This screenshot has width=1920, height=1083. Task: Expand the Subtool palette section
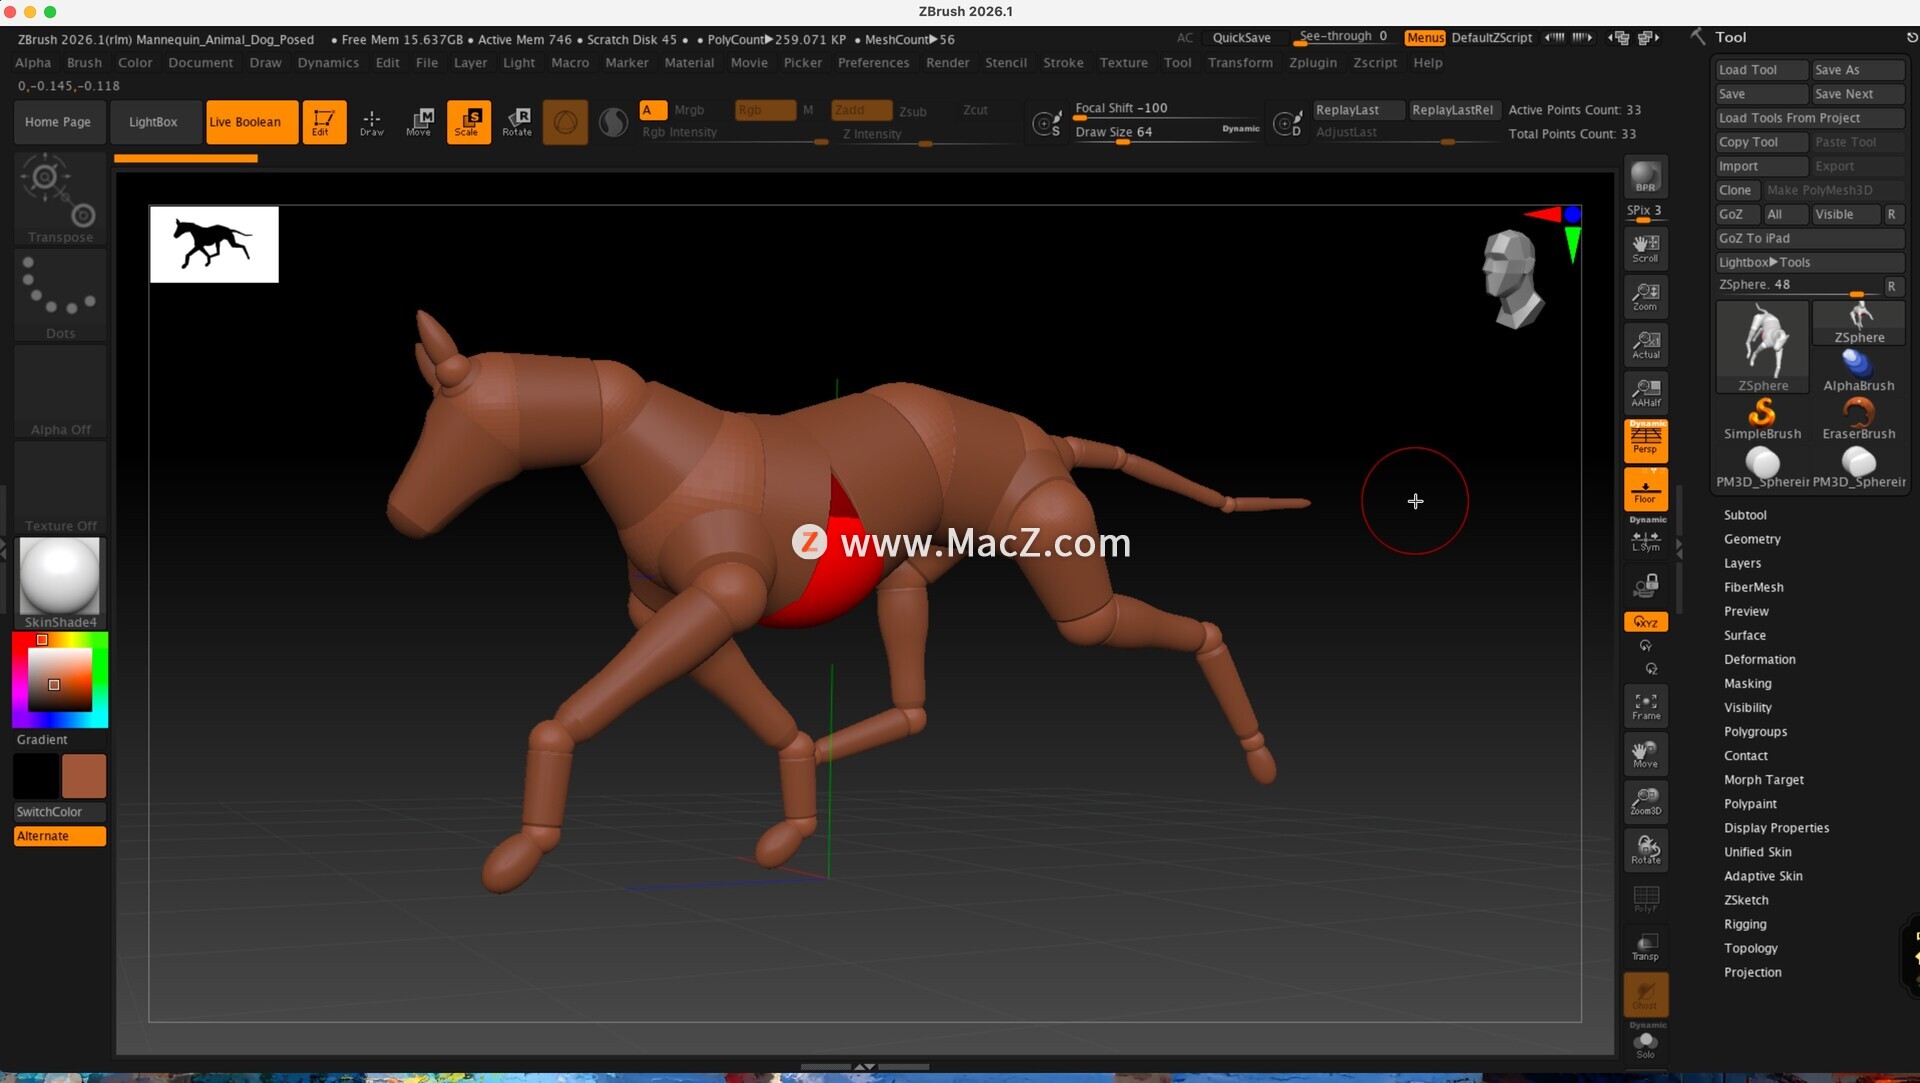[1745, 515]
